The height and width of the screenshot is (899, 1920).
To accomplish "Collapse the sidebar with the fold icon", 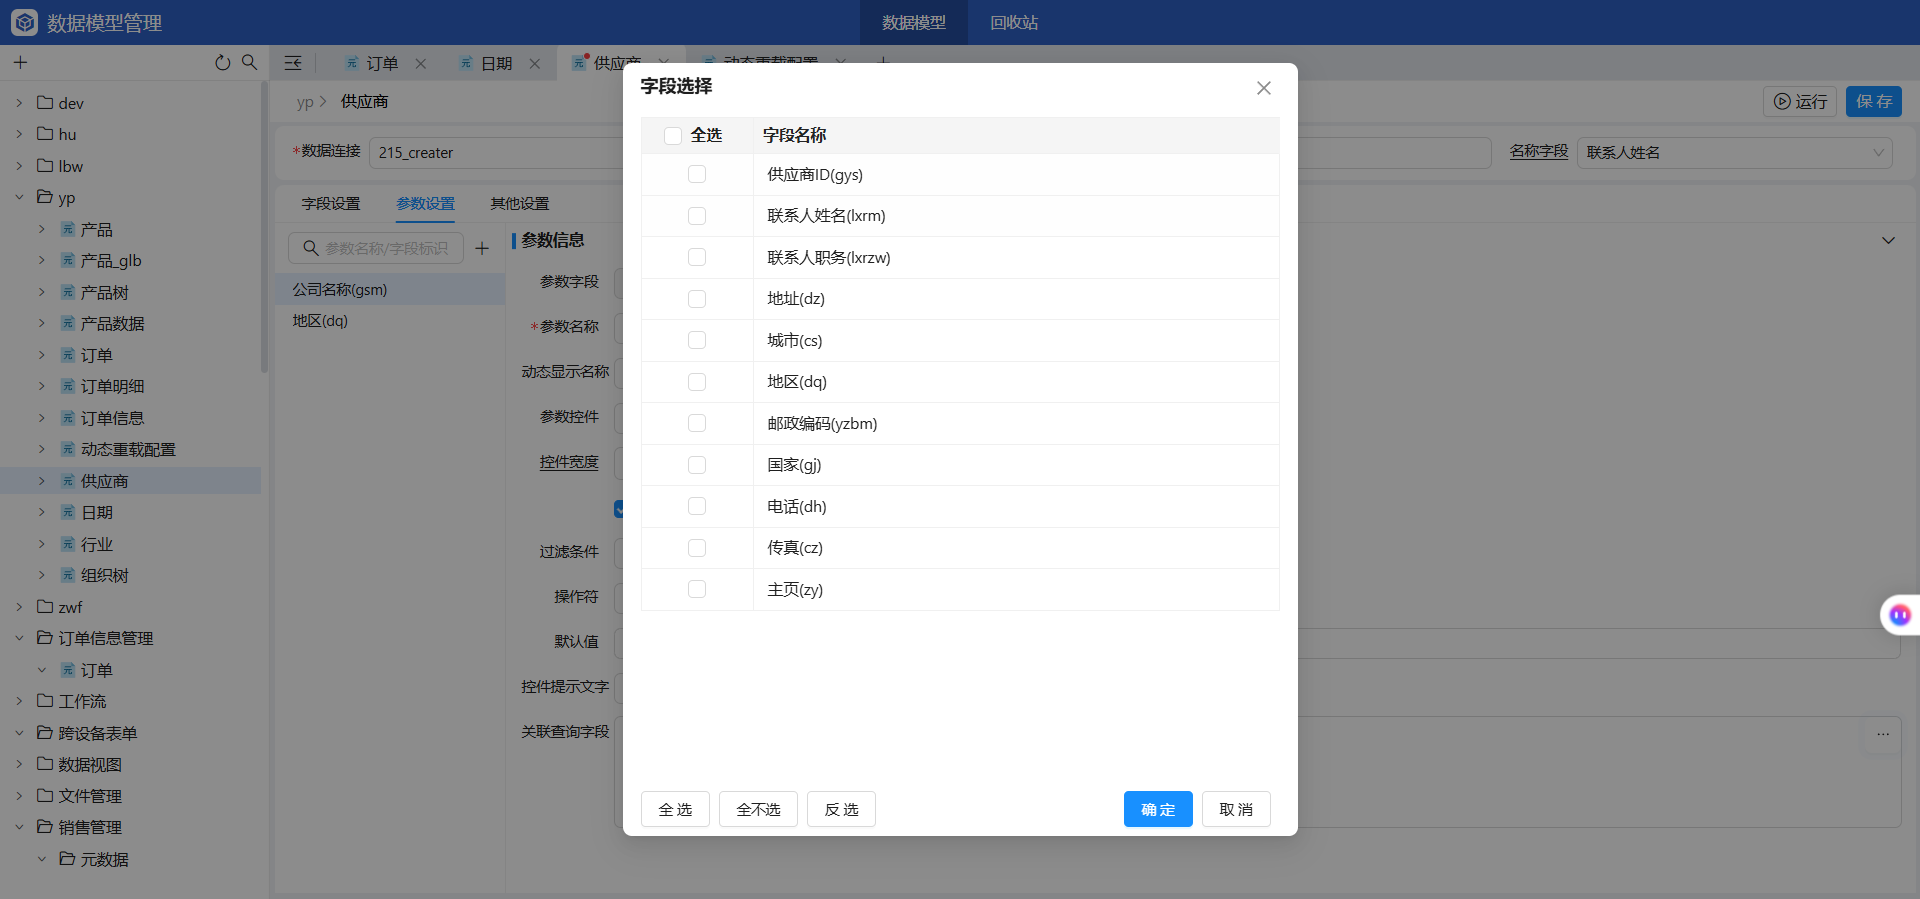I will click(293, 63).
